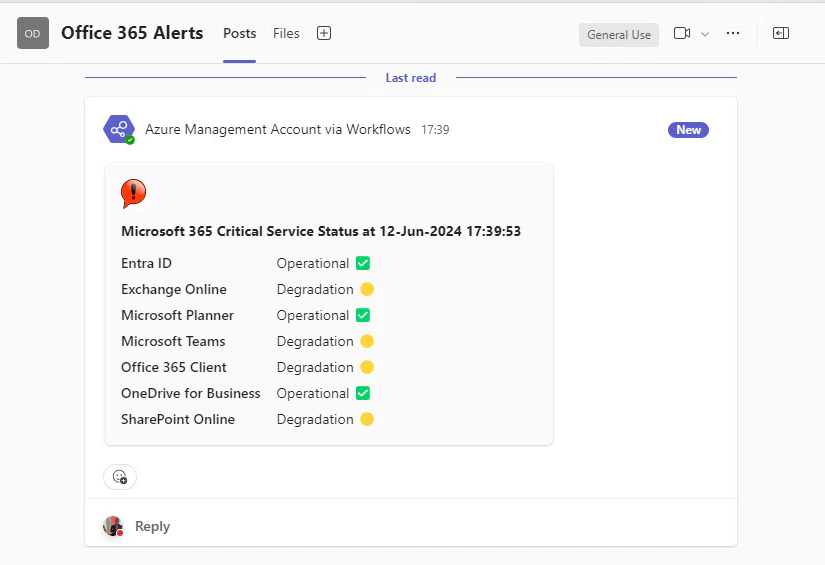The image size is (825, 565).
Task: Click the Azure Management Account workflow avatar
Action: click(119, 129)
